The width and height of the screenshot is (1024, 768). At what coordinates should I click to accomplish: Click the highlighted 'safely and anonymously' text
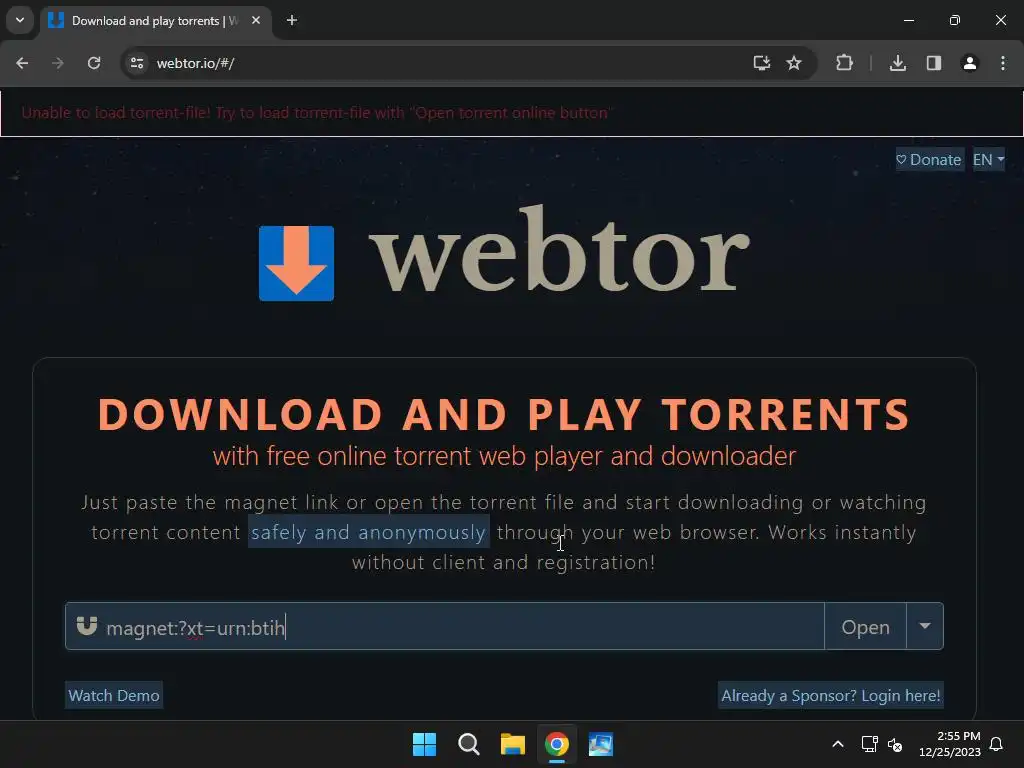[x=368, y=532]
